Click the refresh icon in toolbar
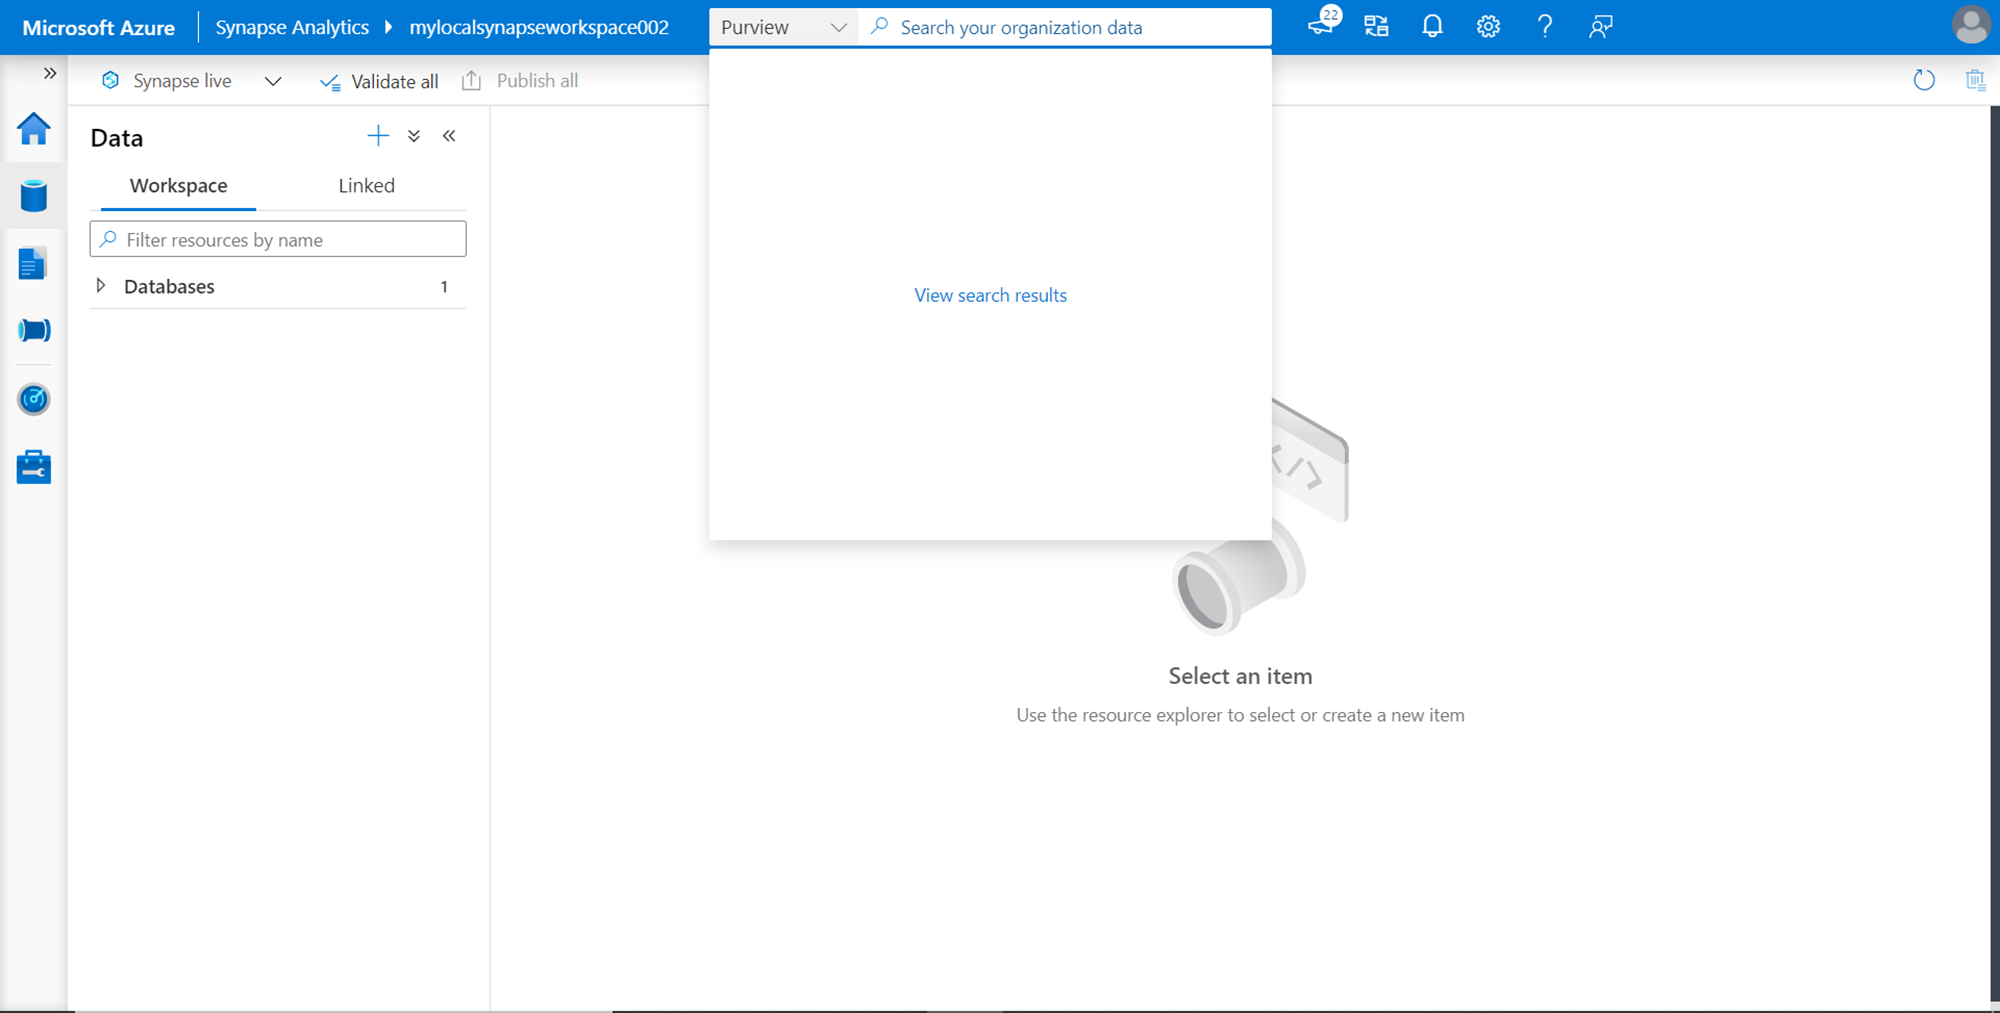Image resolution: width=2000 pixels, height=1013 pixels. click(x=1924, y=80)
